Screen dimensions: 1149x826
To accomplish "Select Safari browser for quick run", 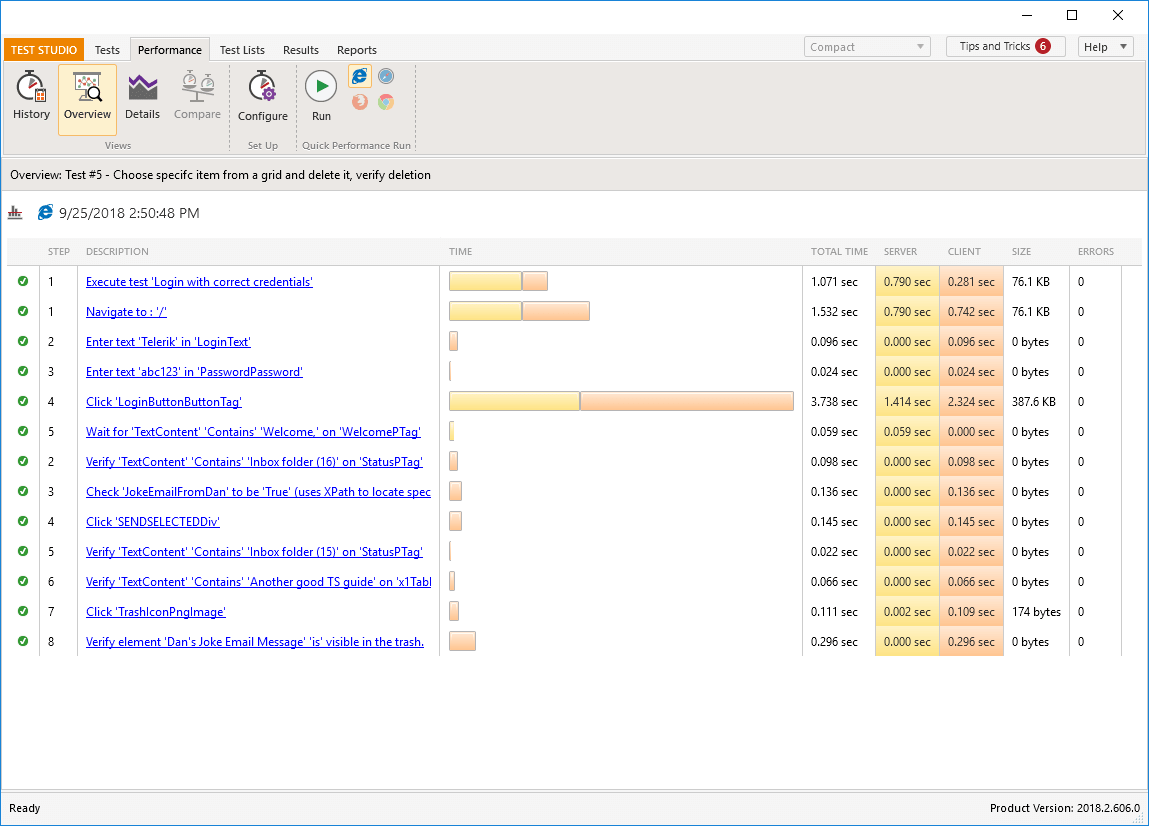I will pyautogui.click(x=385, y=77).
